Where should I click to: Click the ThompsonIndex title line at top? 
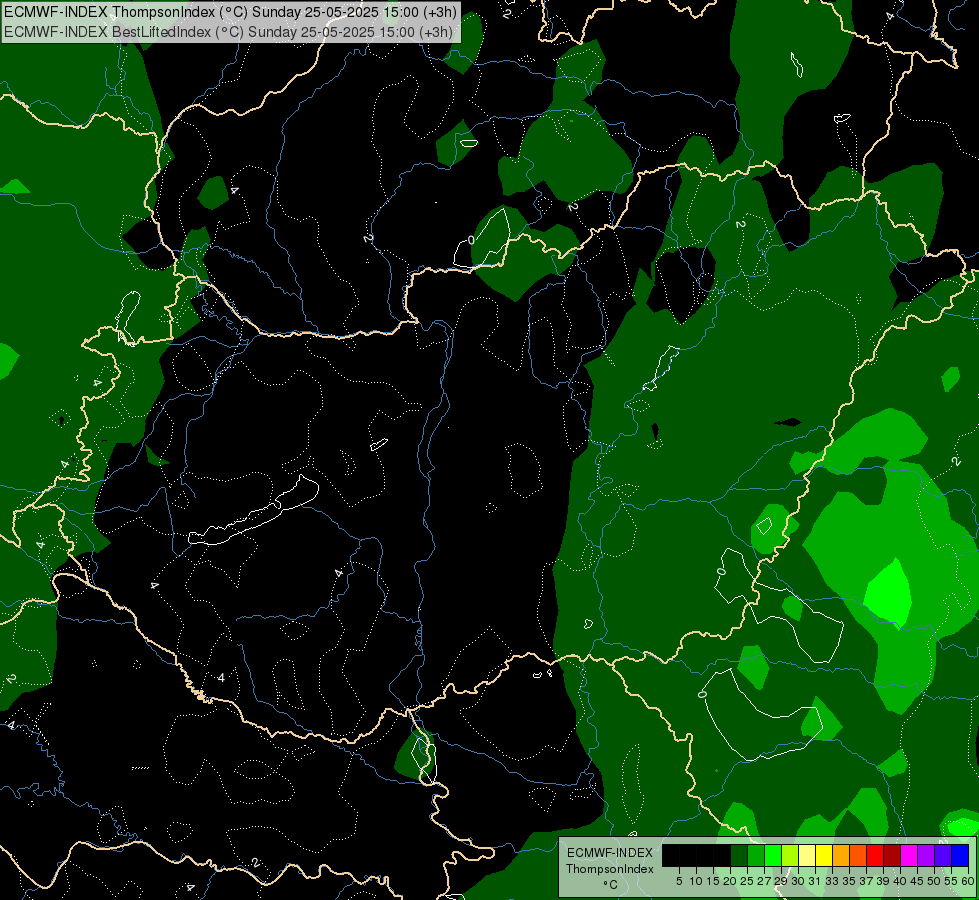coord(230,11)
